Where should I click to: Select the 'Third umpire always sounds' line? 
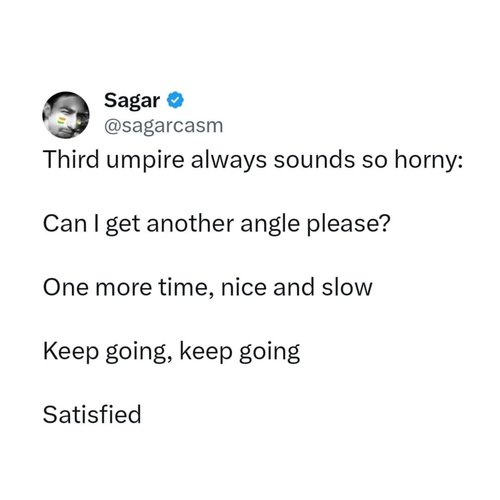pos(253,160)
